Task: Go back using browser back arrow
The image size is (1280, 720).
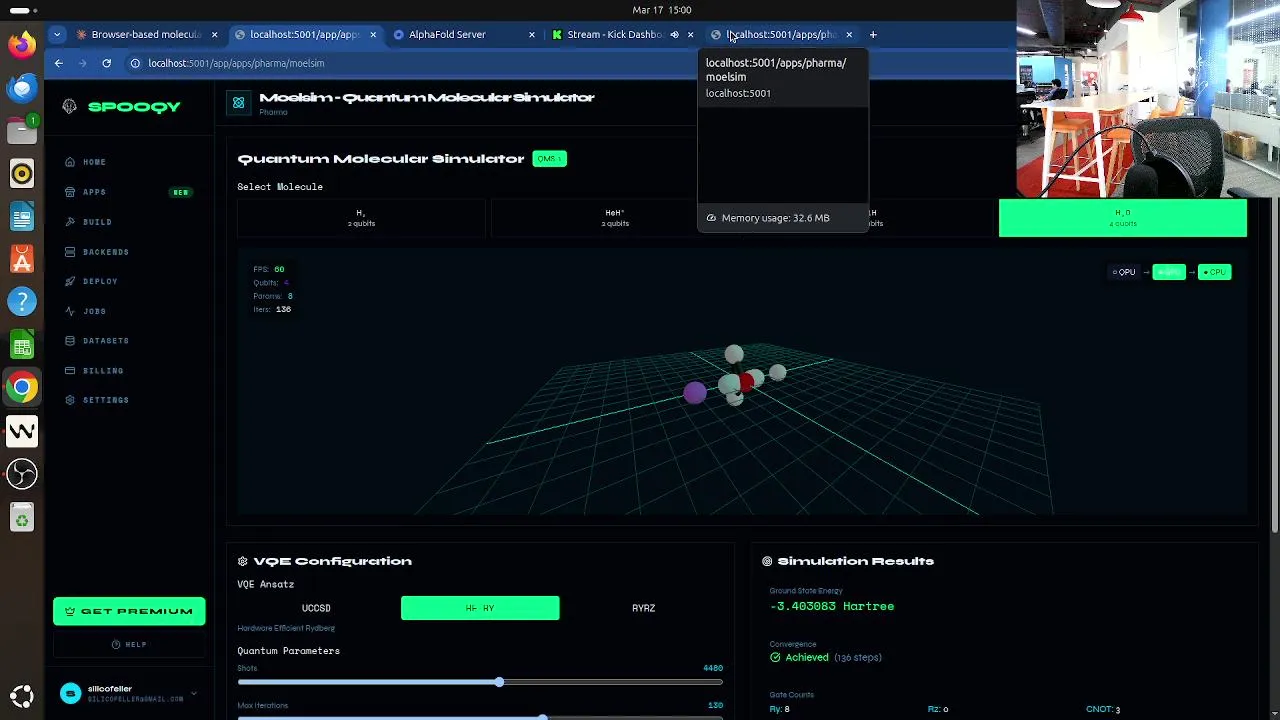Action: 58,63
